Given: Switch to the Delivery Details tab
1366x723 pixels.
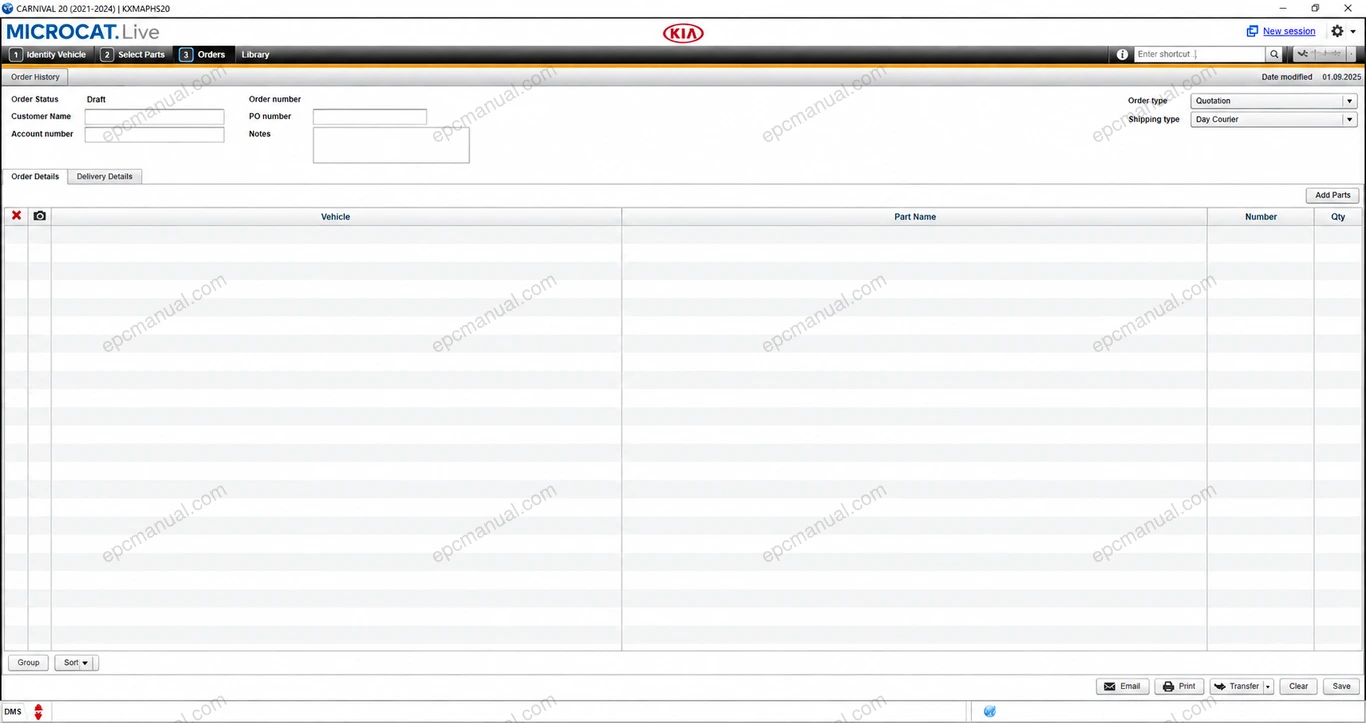Looking at the screenshot, I should click(105, 176).
